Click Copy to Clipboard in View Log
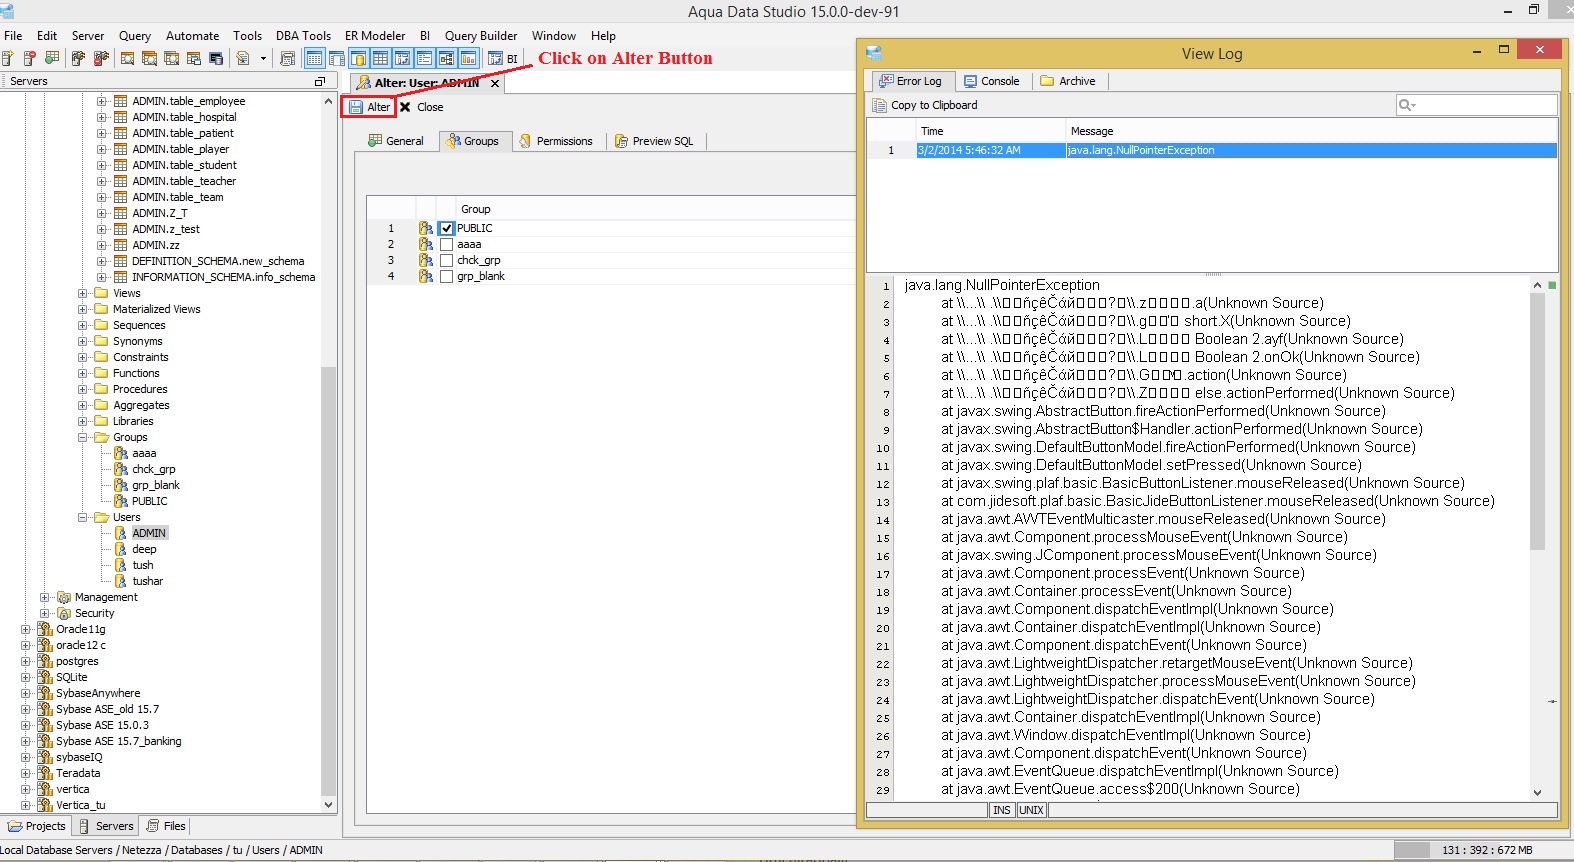The width and height of the screenshot is (1574, 862). pyautogui.click(x=925, y=105)
